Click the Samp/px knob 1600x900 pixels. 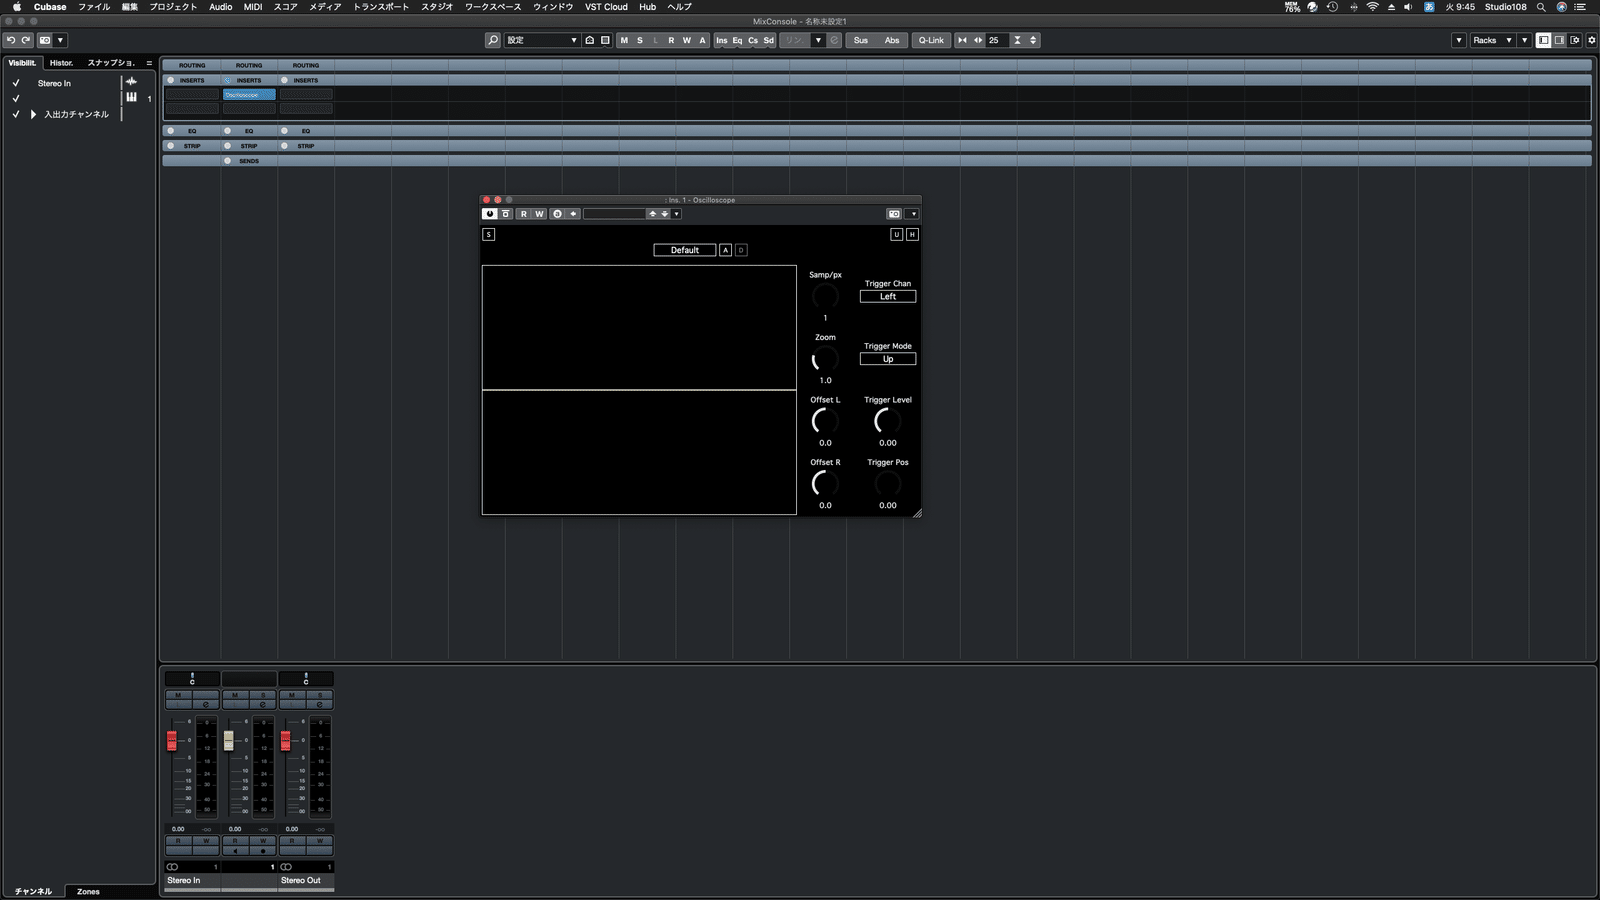(825, 296)
